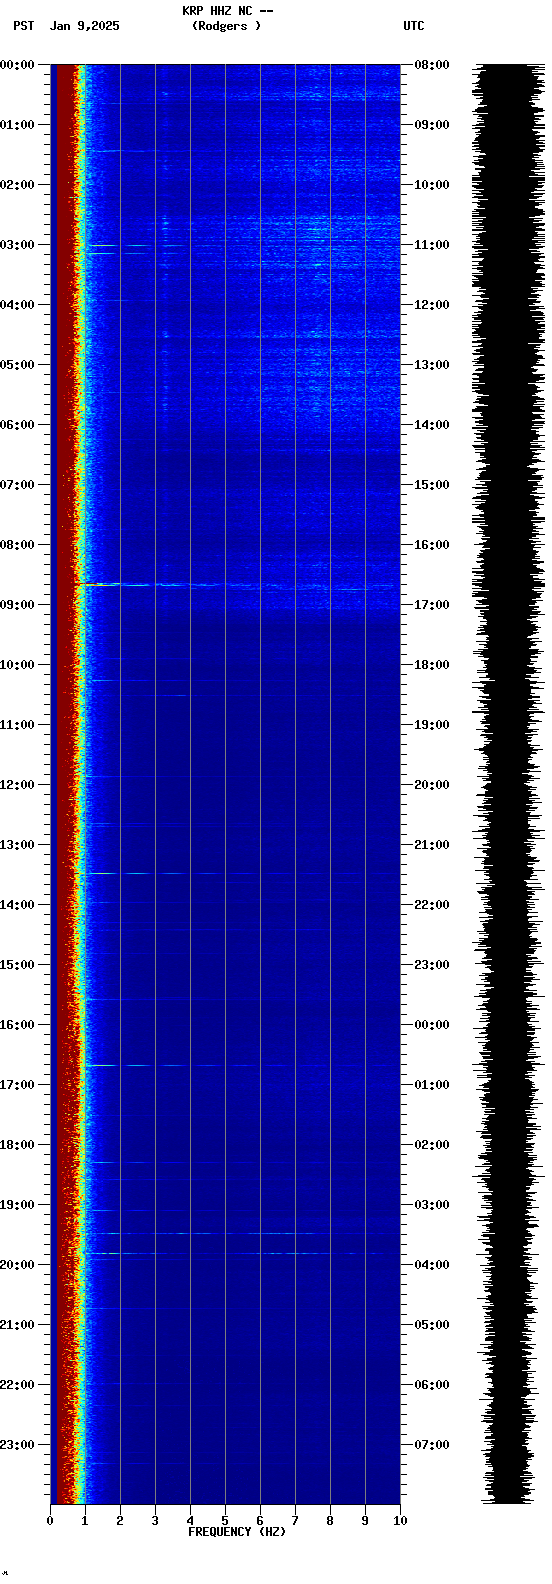Image resolution: width=552 pixels, height=1584 pixels.
Task: Click the PST time label '12:00'
Action: coord(17,785)
